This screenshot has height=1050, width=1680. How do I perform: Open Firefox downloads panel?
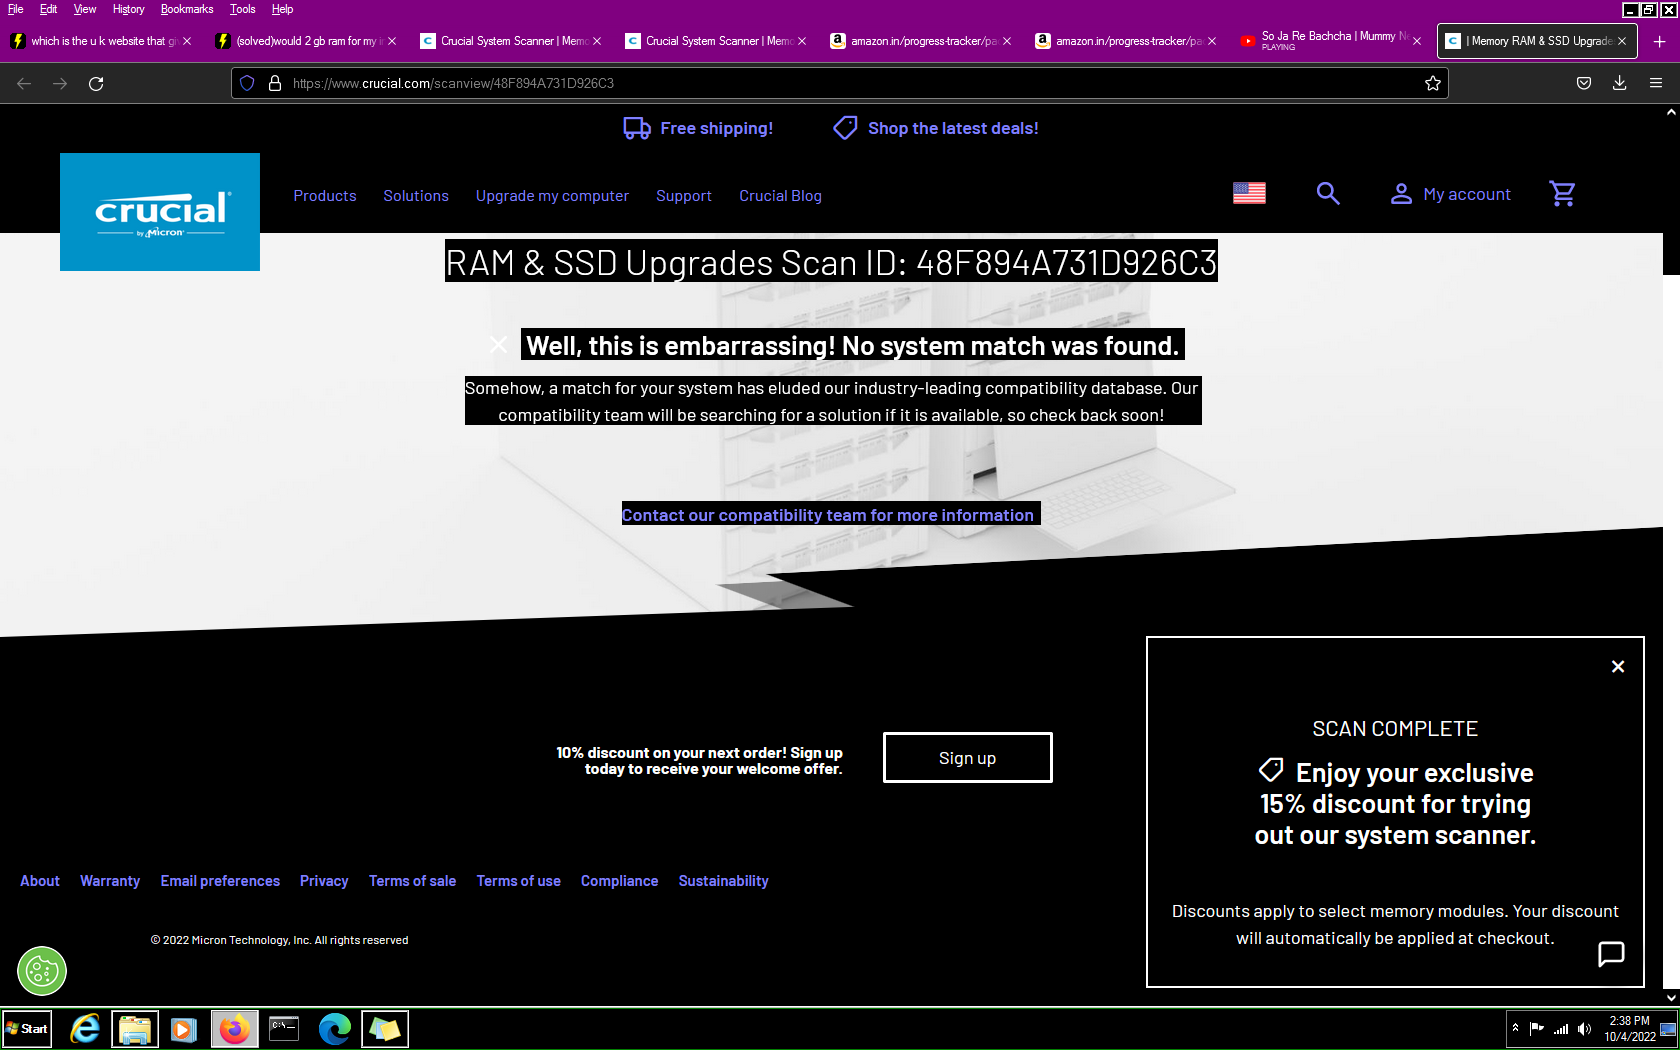pyautogui.click(x=1619, y=83)
